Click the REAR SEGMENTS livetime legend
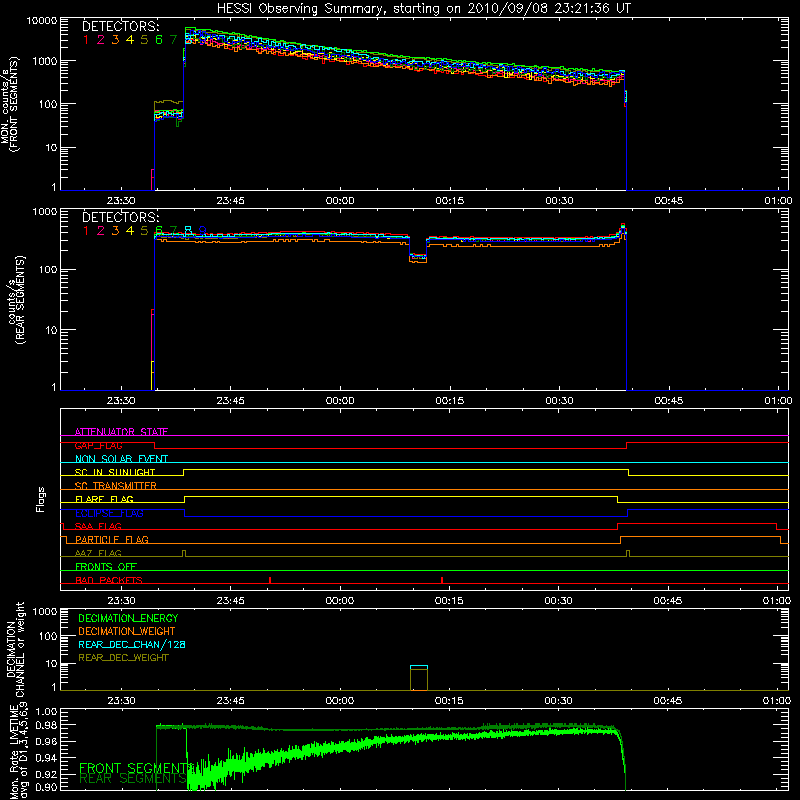Screen dimensions: 800x800 (133, 778)
